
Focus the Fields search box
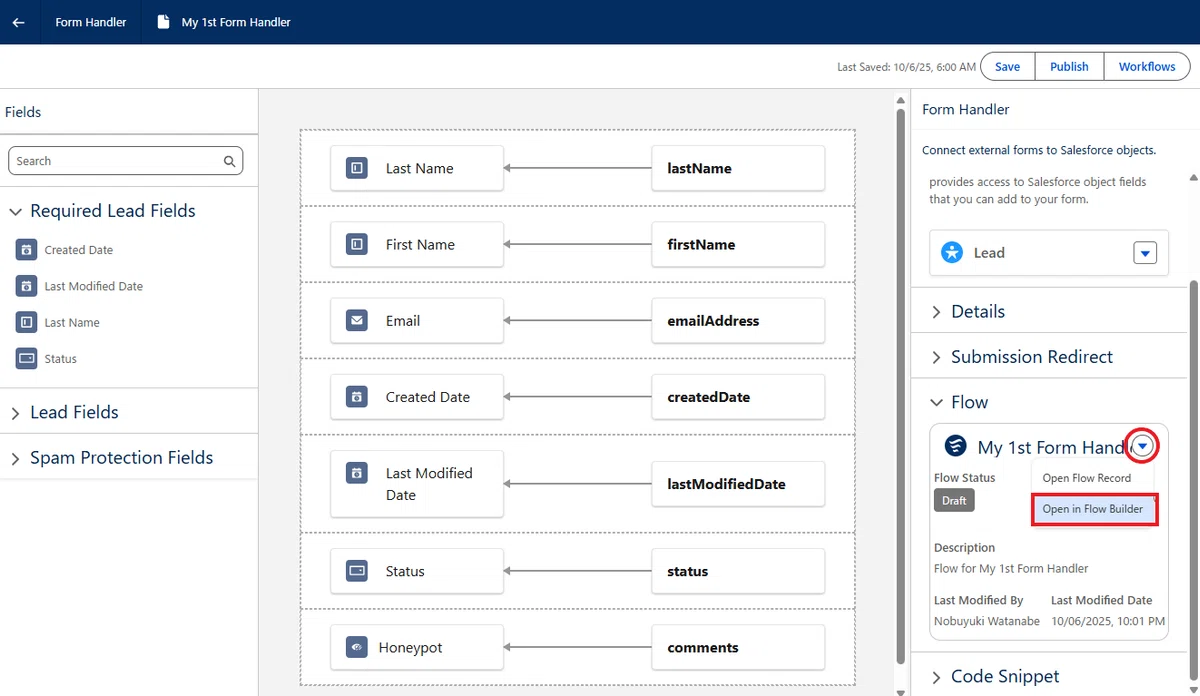click(x=125, y=161)
